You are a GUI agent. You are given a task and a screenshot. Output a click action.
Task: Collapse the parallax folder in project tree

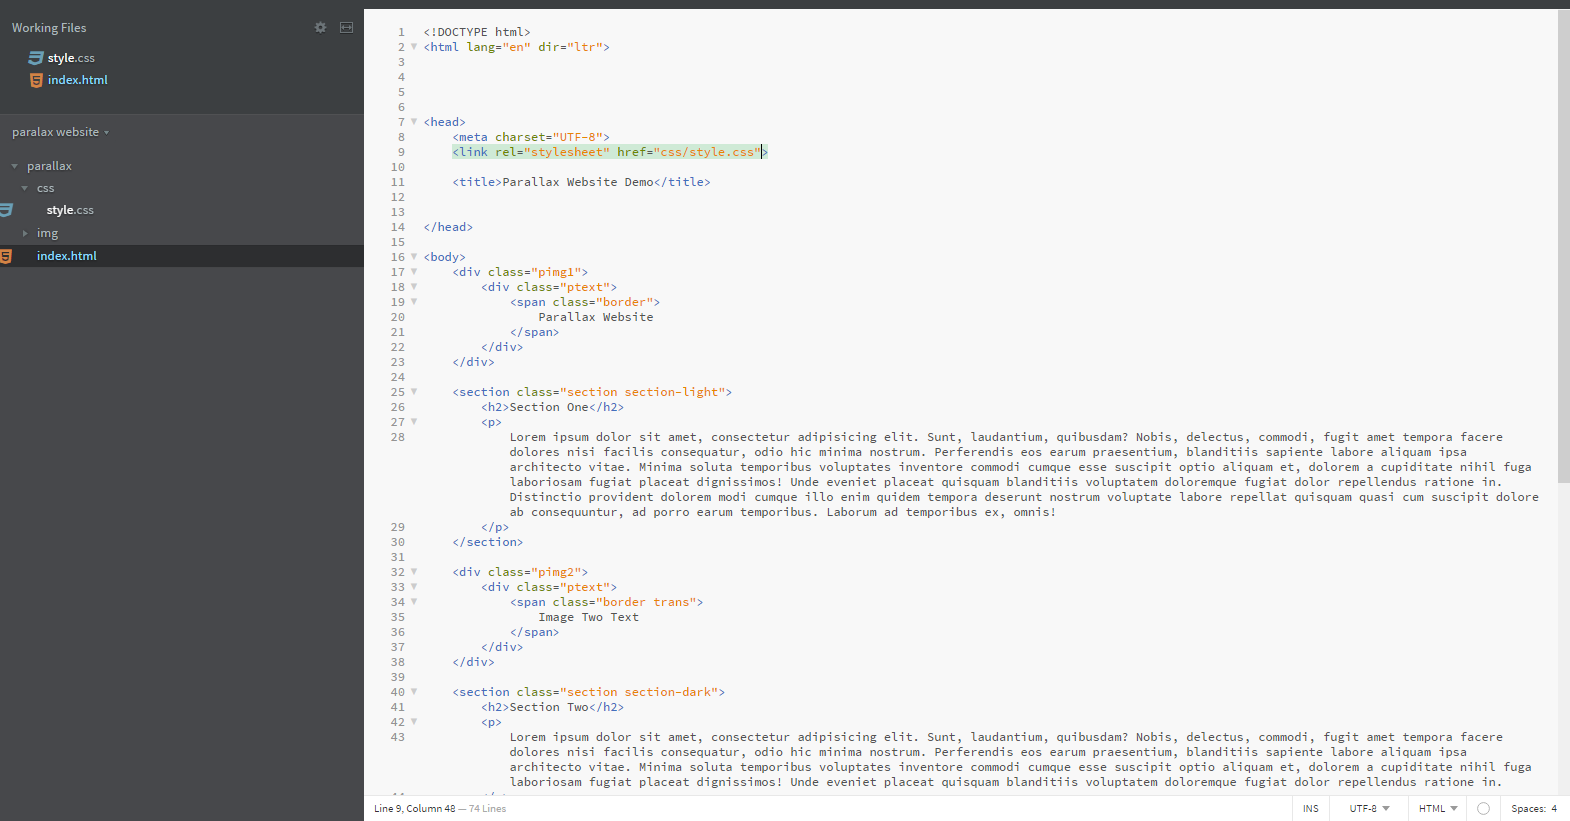14,166
